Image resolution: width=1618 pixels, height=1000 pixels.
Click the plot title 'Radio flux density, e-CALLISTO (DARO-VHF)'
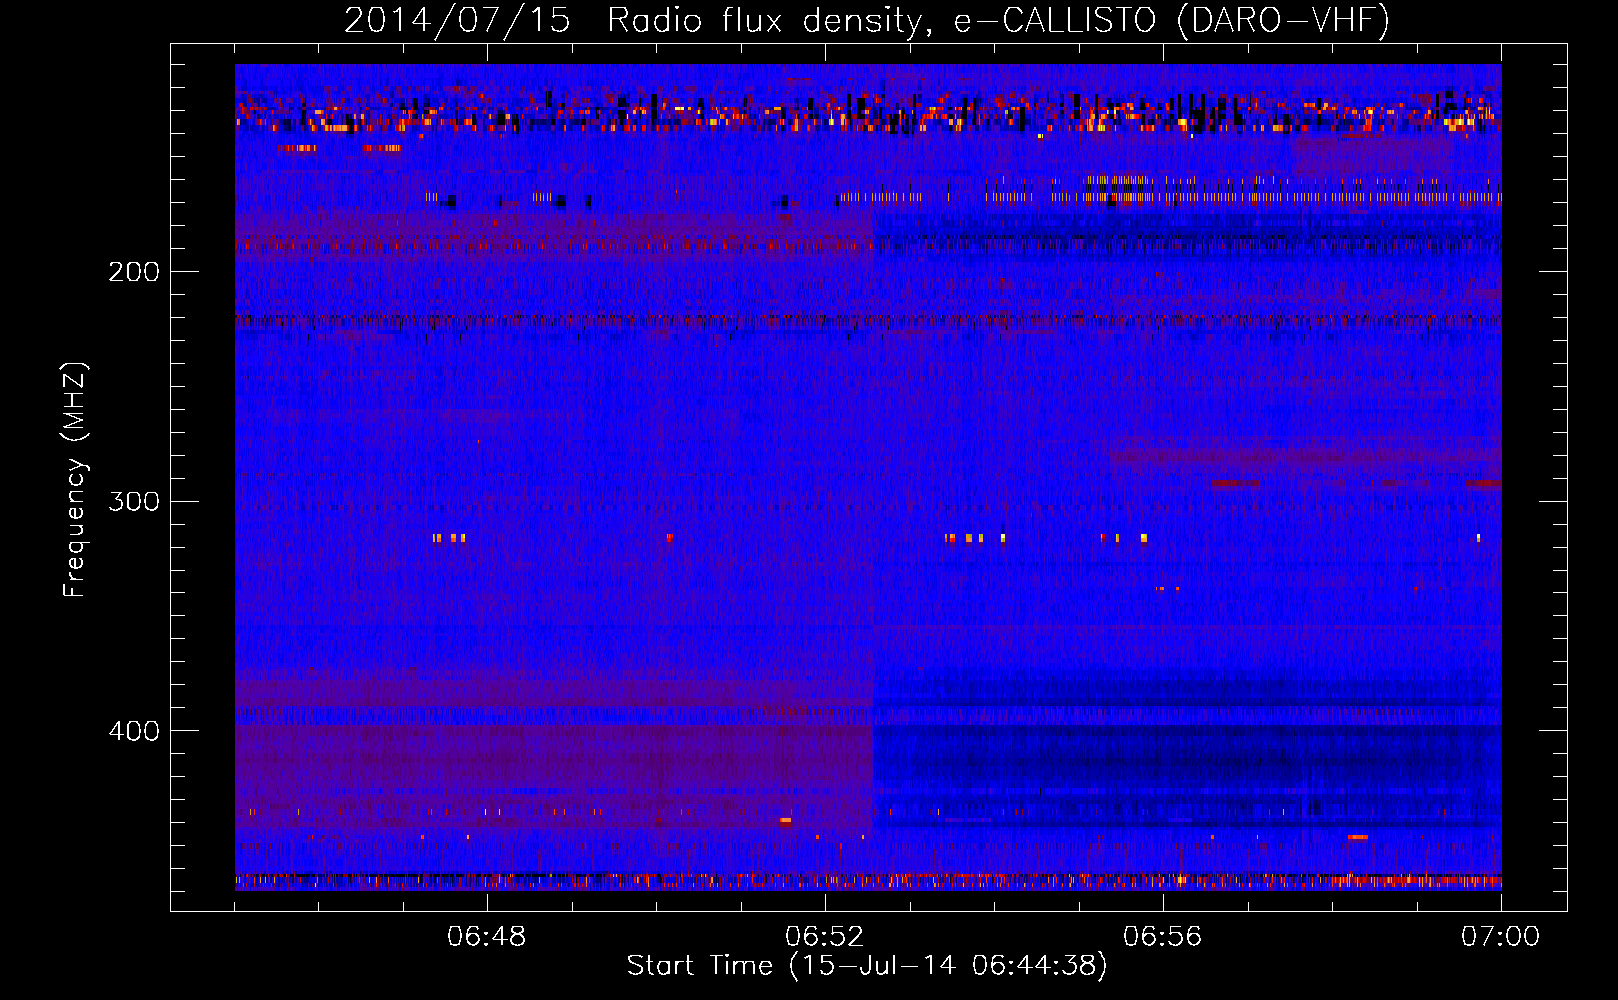(x=999, y=20)
